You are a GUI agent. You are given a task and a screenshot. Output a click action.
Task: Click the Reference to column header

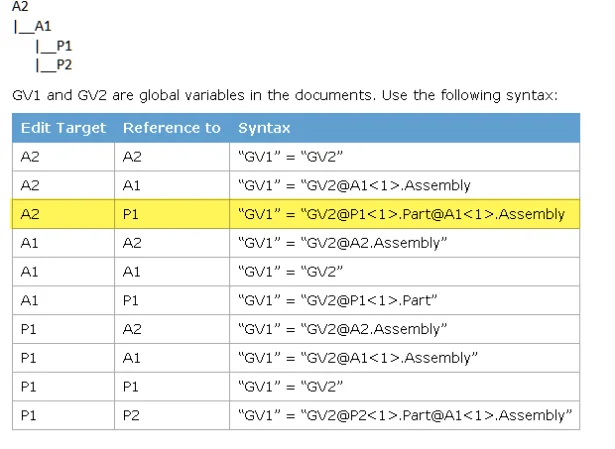coord(171,128)
